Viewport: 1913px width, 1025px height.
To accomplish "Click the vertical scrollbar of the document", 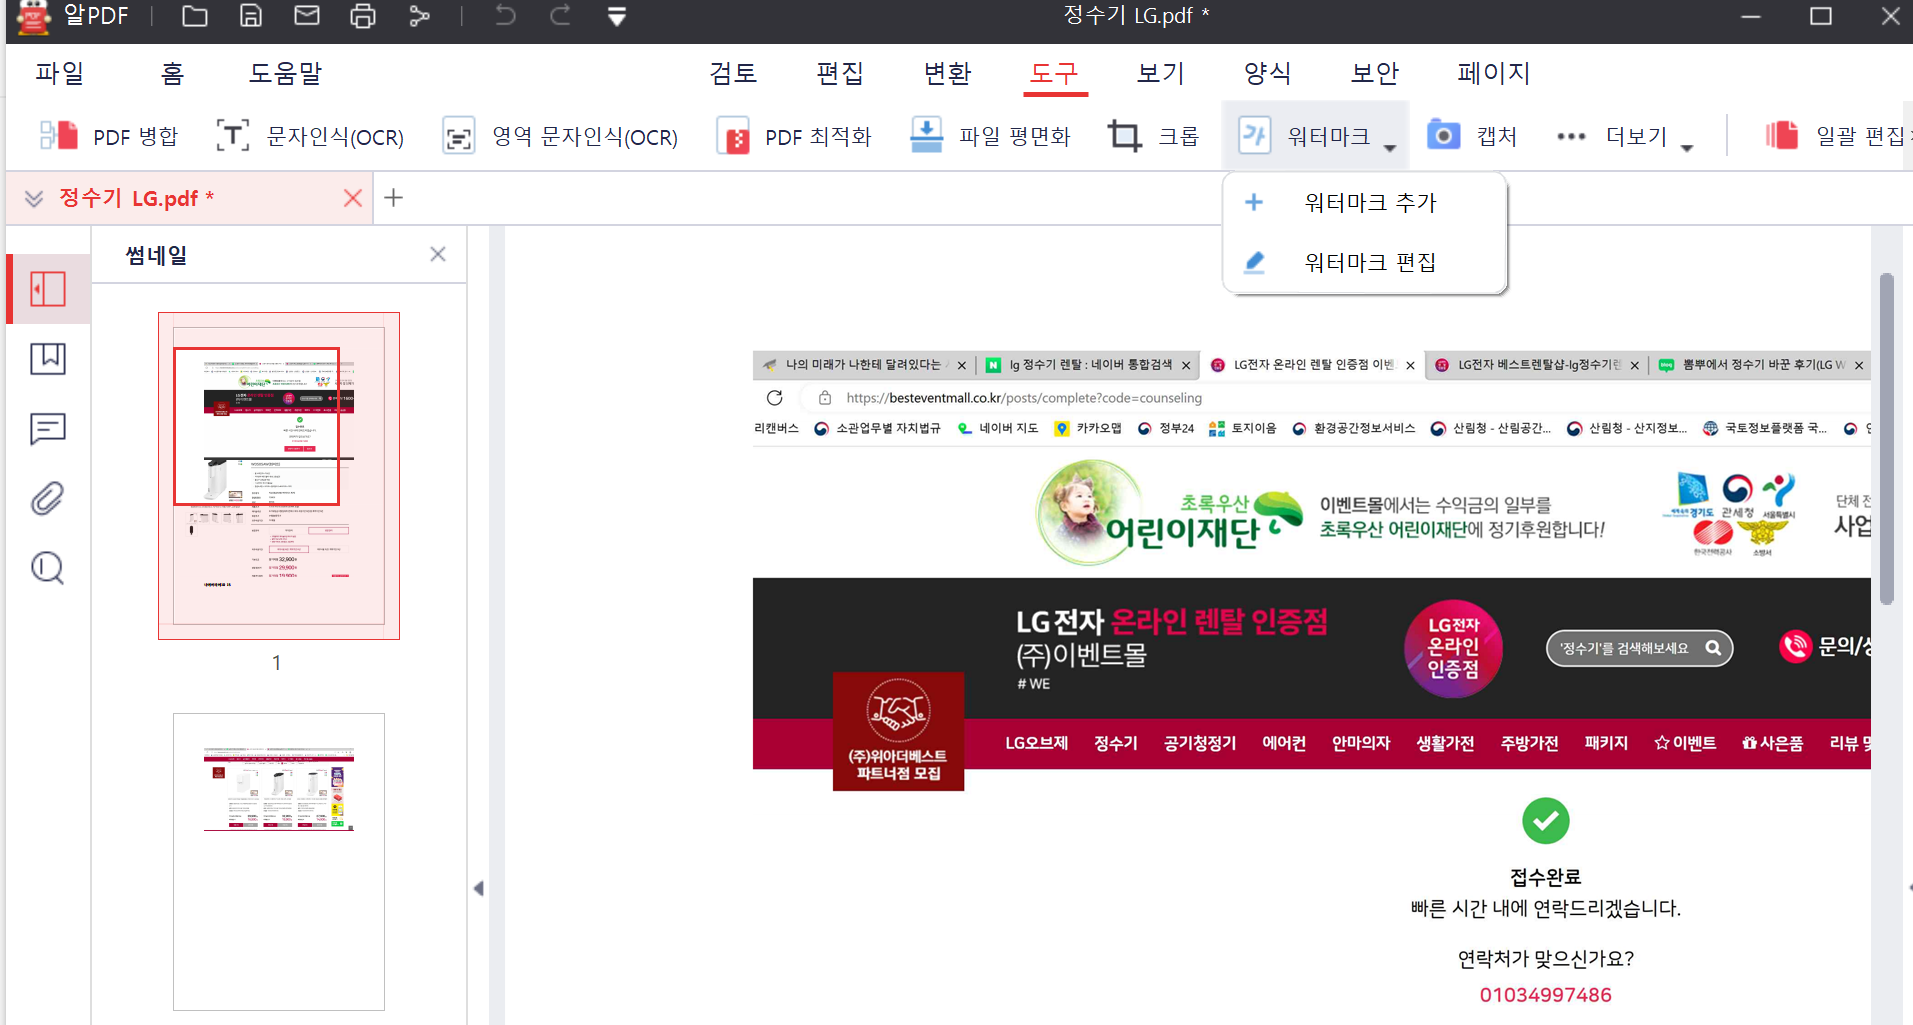I will 1887,438.
